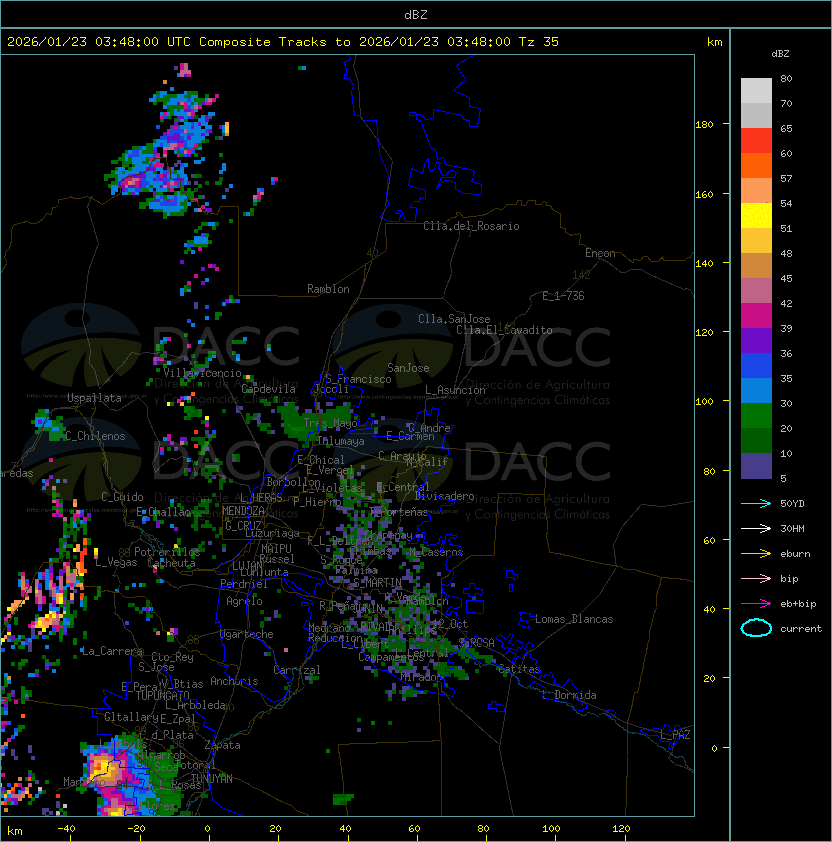Click the 'Perdriel' map label
832x842 pixels.
pyautogui.click(x=243, y=584)
